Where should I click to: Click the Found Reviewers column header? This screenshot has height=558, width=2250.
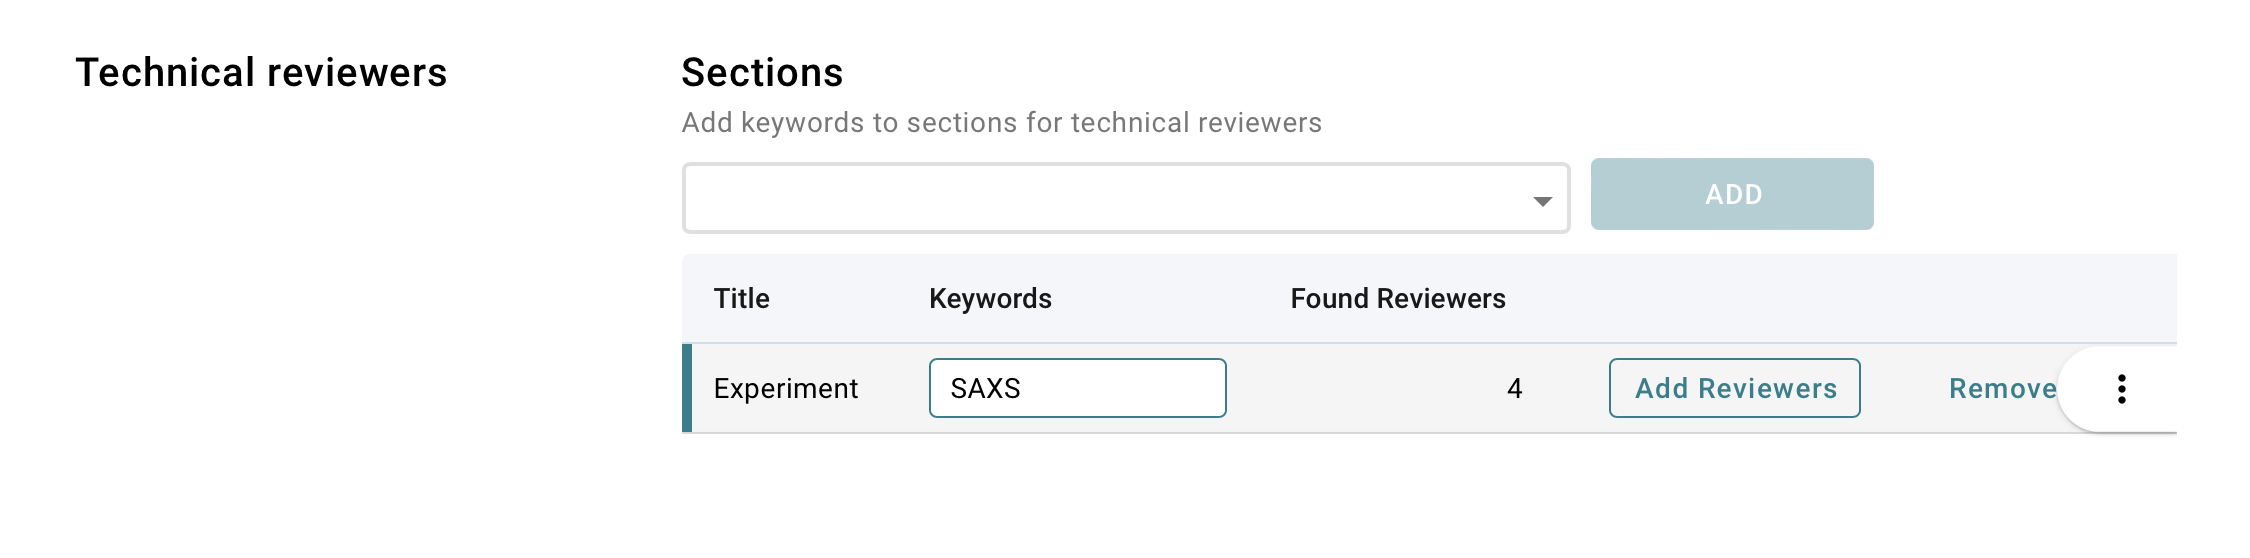(x=1398, y=299)
